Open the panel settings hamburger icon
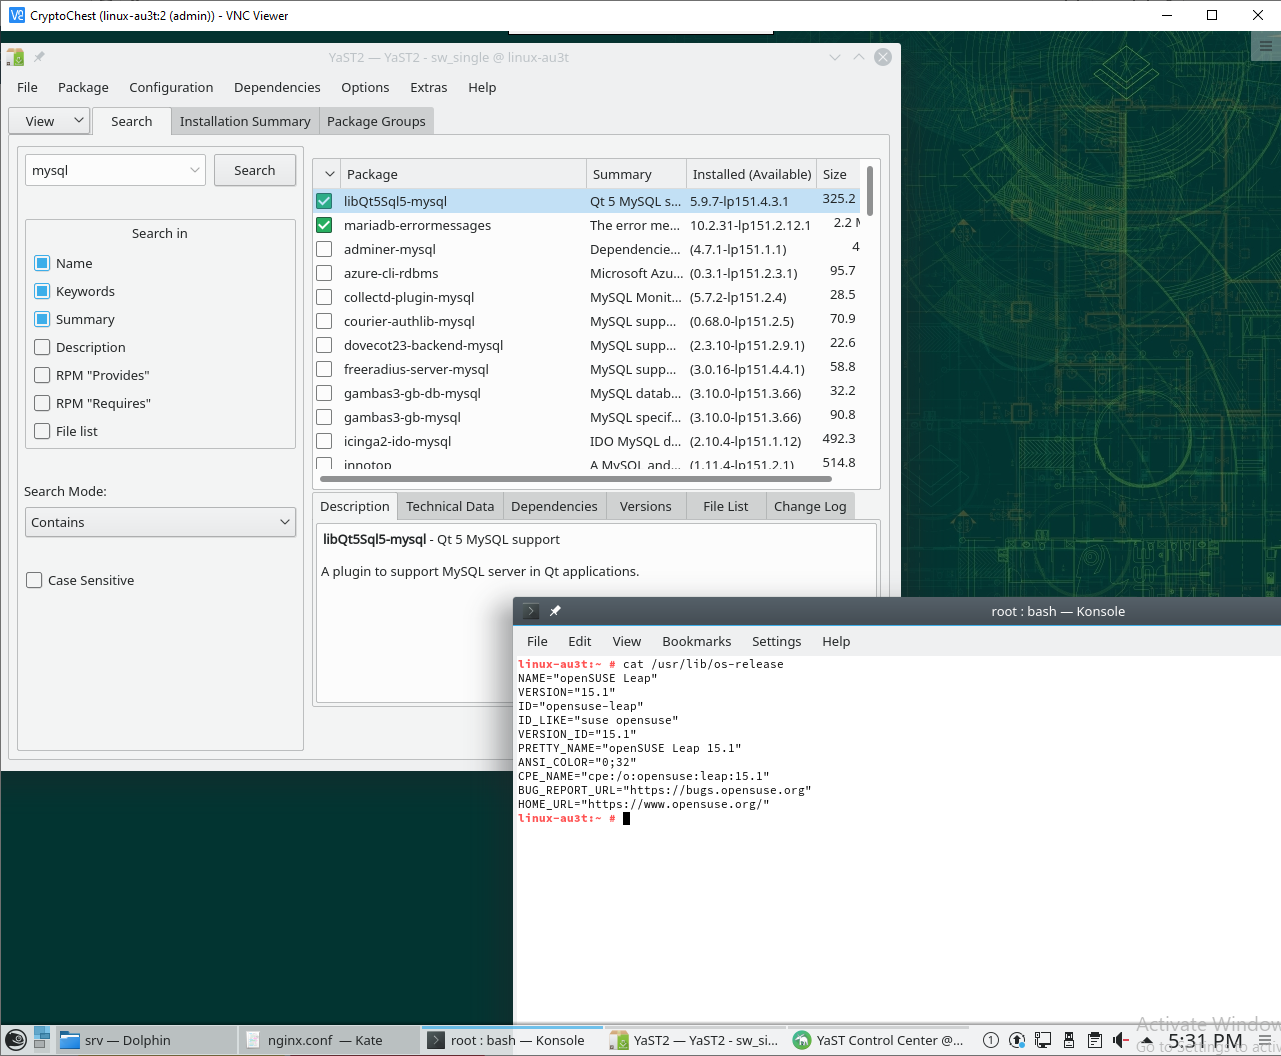The width and height of the screenshot is (1281, 1056). tap(1265, 1040)
